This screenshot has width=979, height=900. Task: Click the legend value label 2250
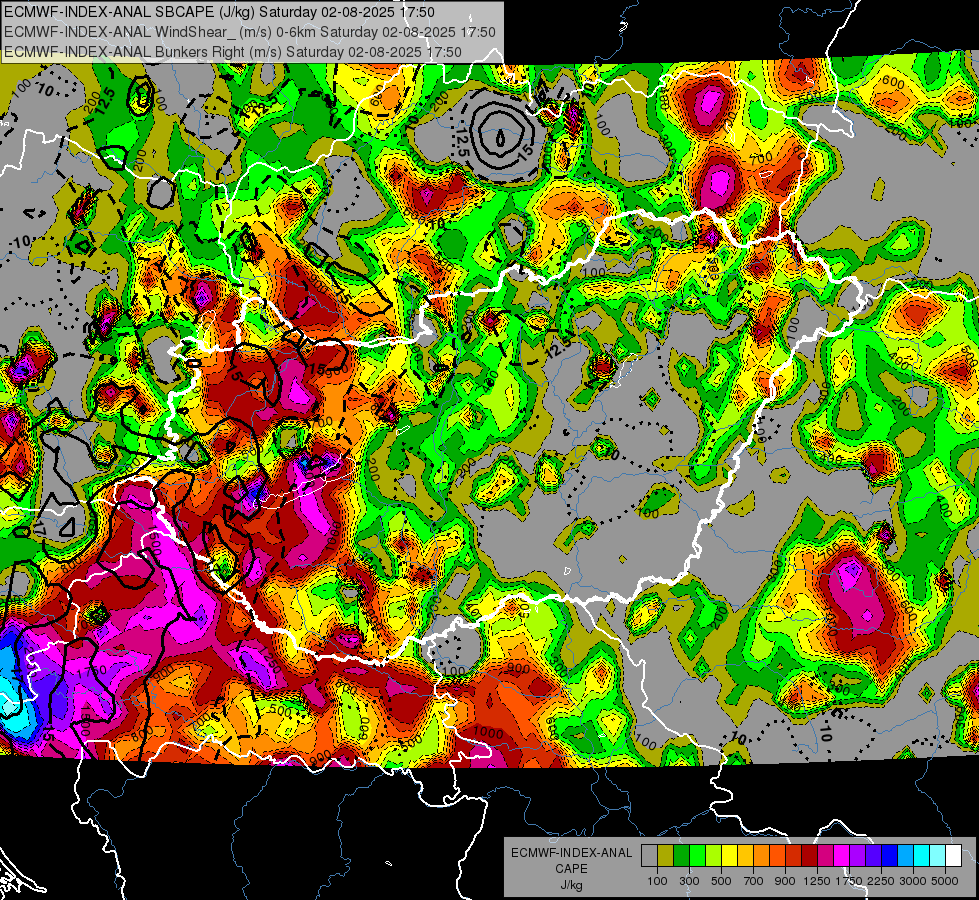click(x=882, y=881)
